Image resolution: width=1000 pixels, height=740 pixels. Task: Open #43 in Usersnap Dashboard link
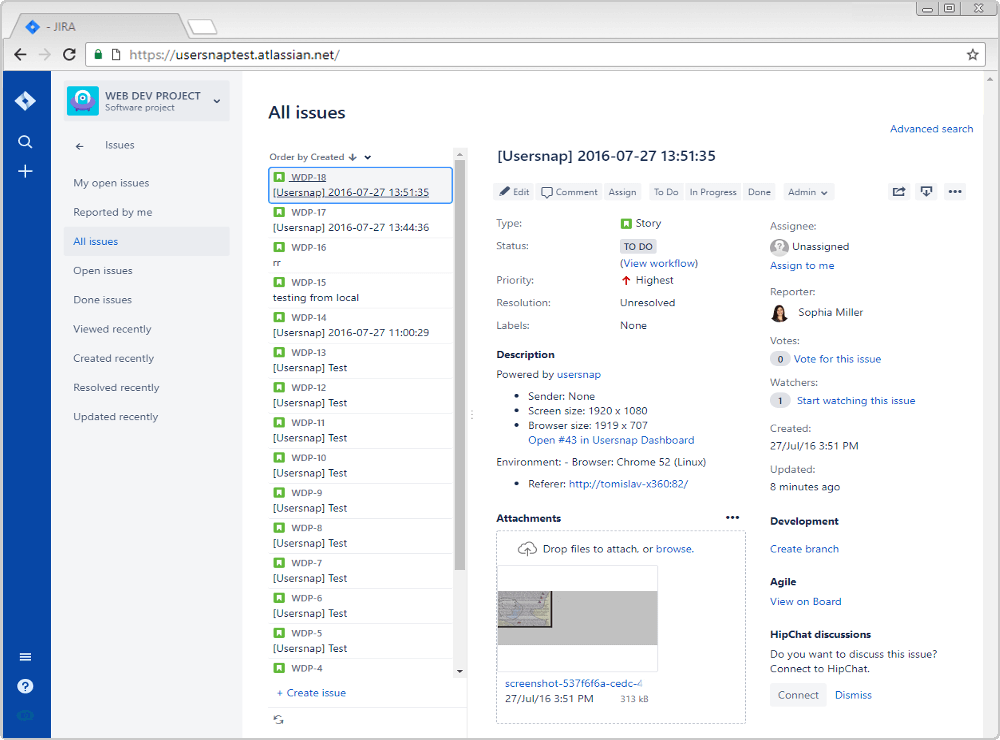click(x=611, y=440)
